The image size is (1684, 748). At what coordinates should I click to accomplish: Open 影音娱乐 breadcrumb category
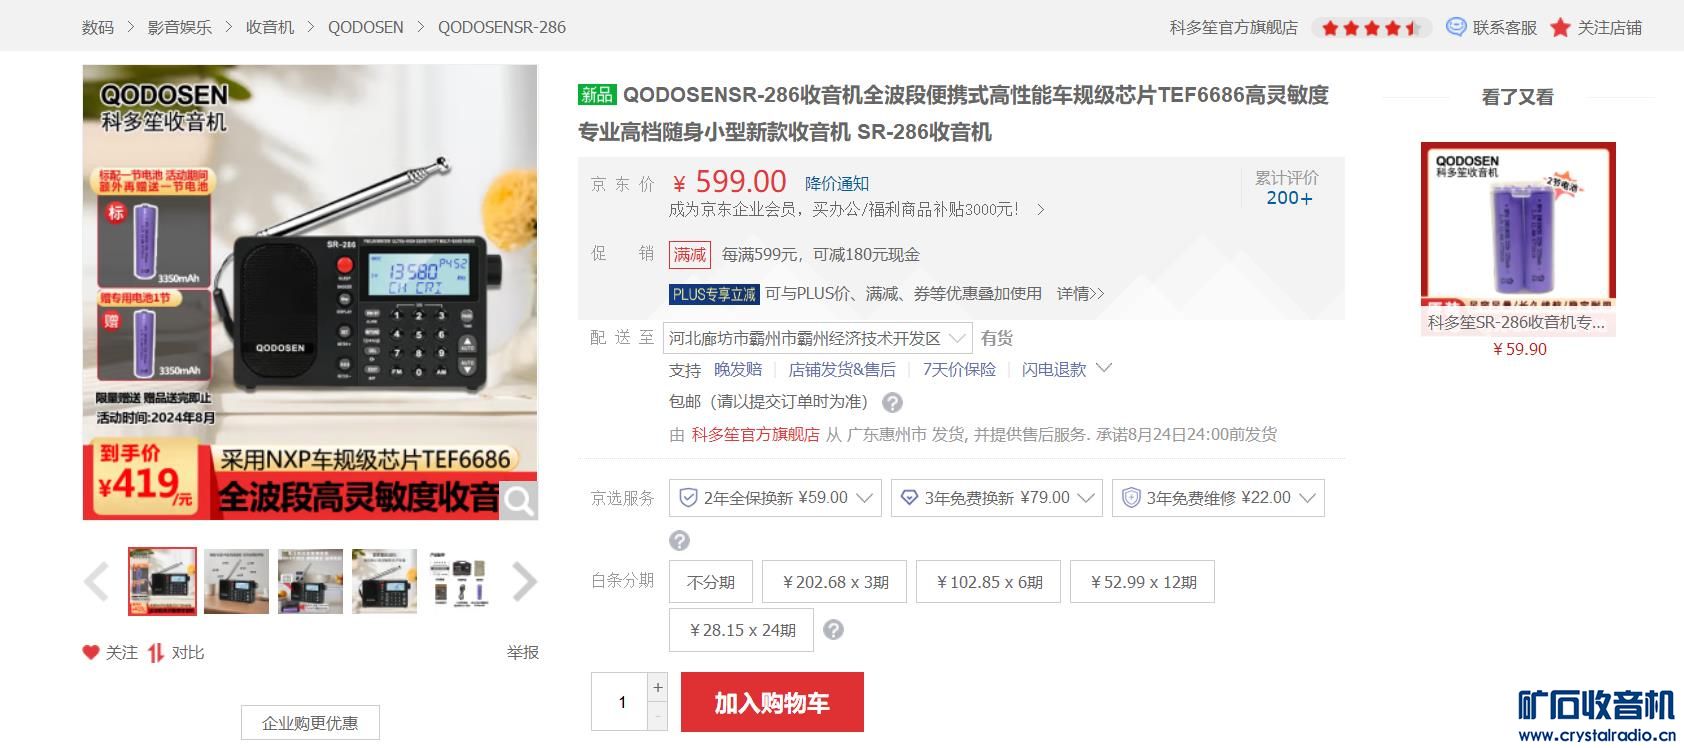tap(180, 27)
